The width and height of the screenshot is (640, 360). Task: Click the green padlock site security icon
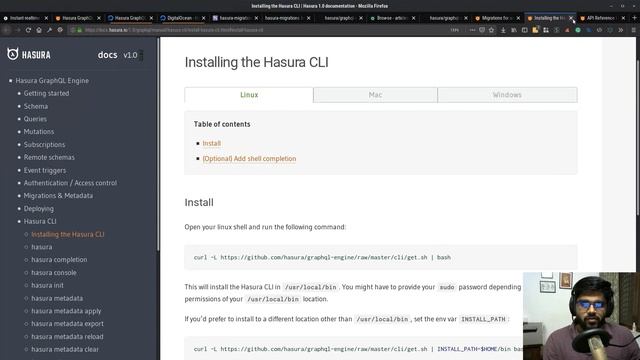(80, 30)
